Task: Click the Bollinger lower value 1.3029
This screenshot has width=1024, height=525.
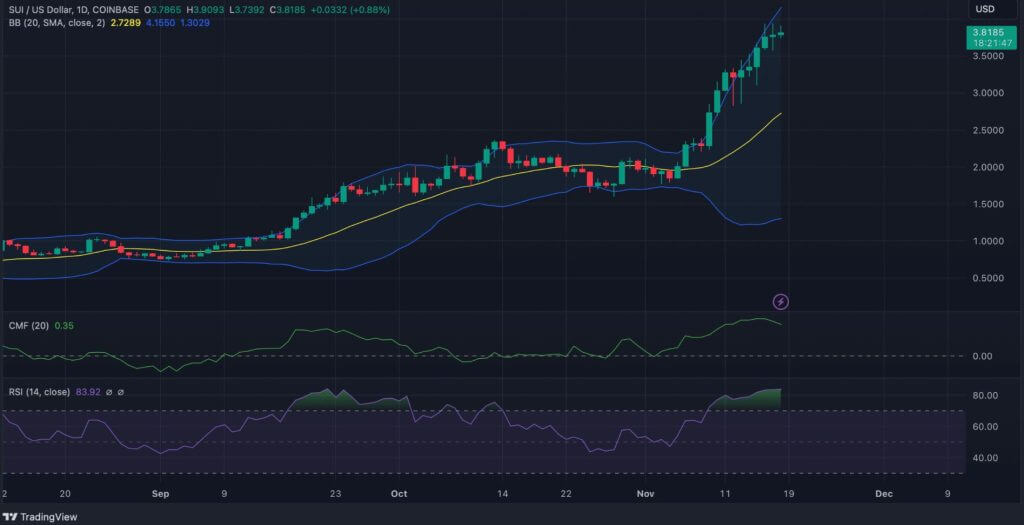Action: tap(194, 23)
